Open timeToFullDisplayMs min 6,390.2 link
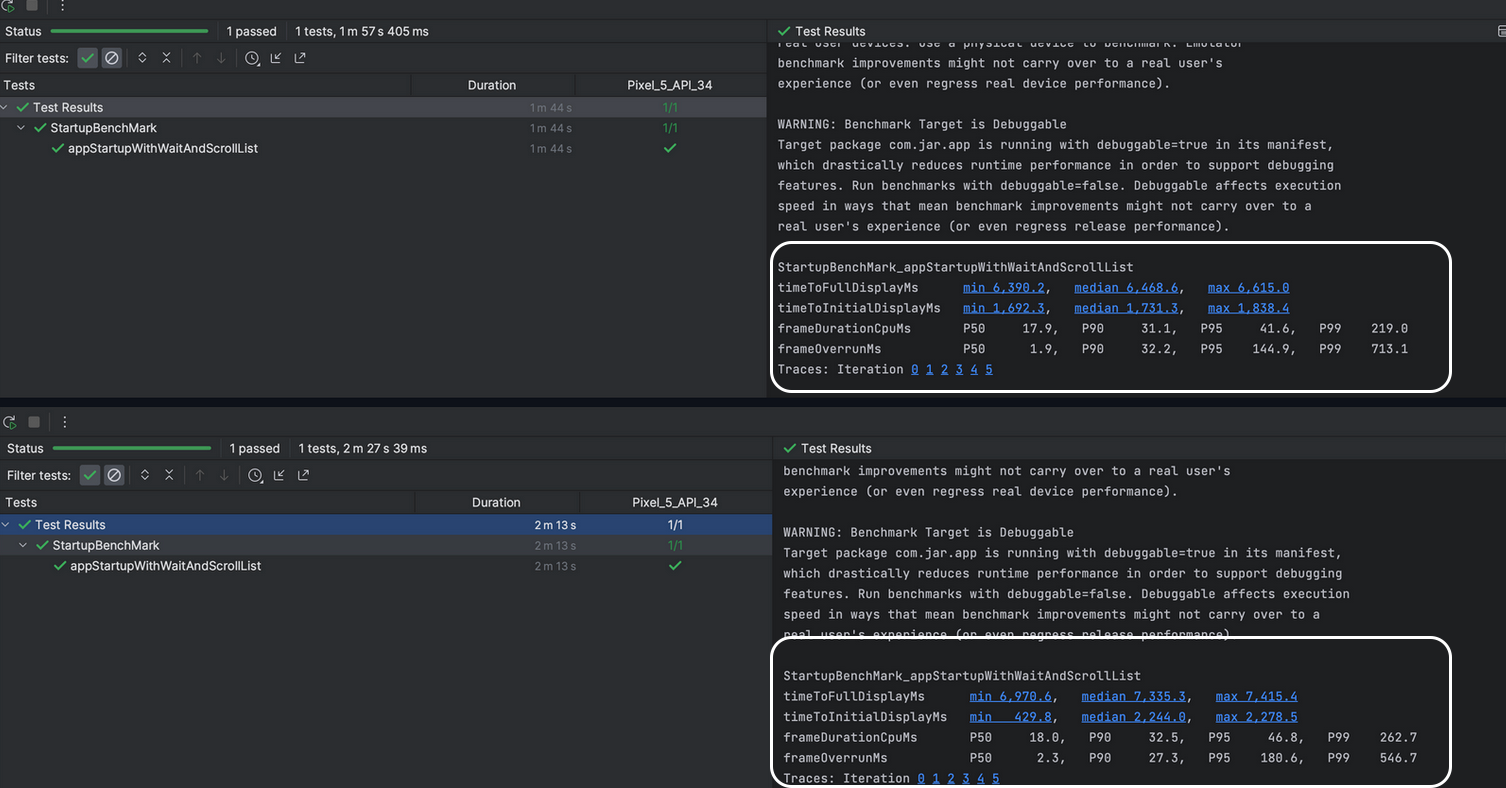1506x788 pixels. pyautogui.click(x=1005, y=288)
